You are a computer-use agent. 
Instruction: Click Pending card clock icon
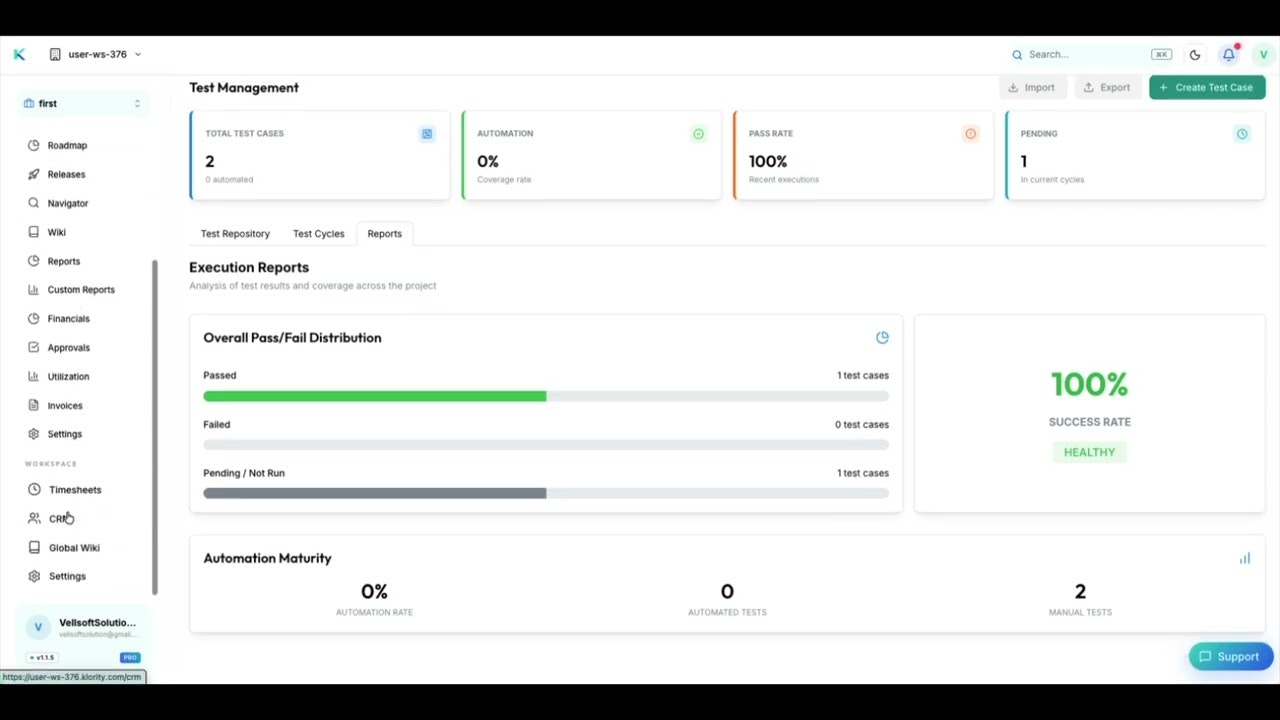click(x=1242, y=134)
